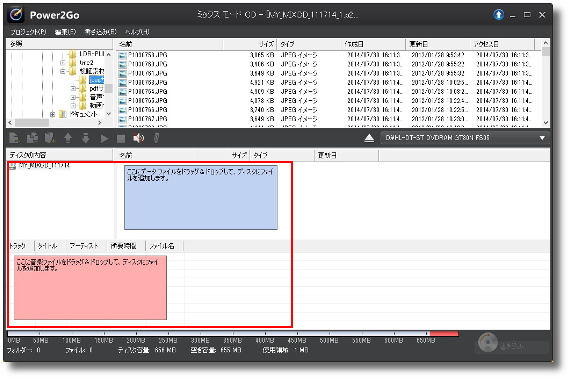Toggle the mute speaker icon
Screen dimensions: 570x379
139,138
